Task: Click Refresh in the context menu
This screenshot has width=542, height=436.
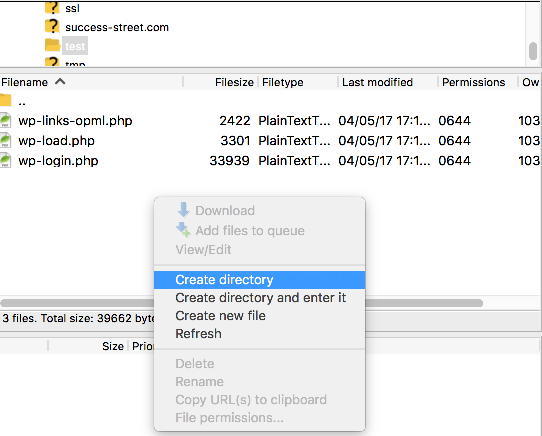Action: (259, 334)
